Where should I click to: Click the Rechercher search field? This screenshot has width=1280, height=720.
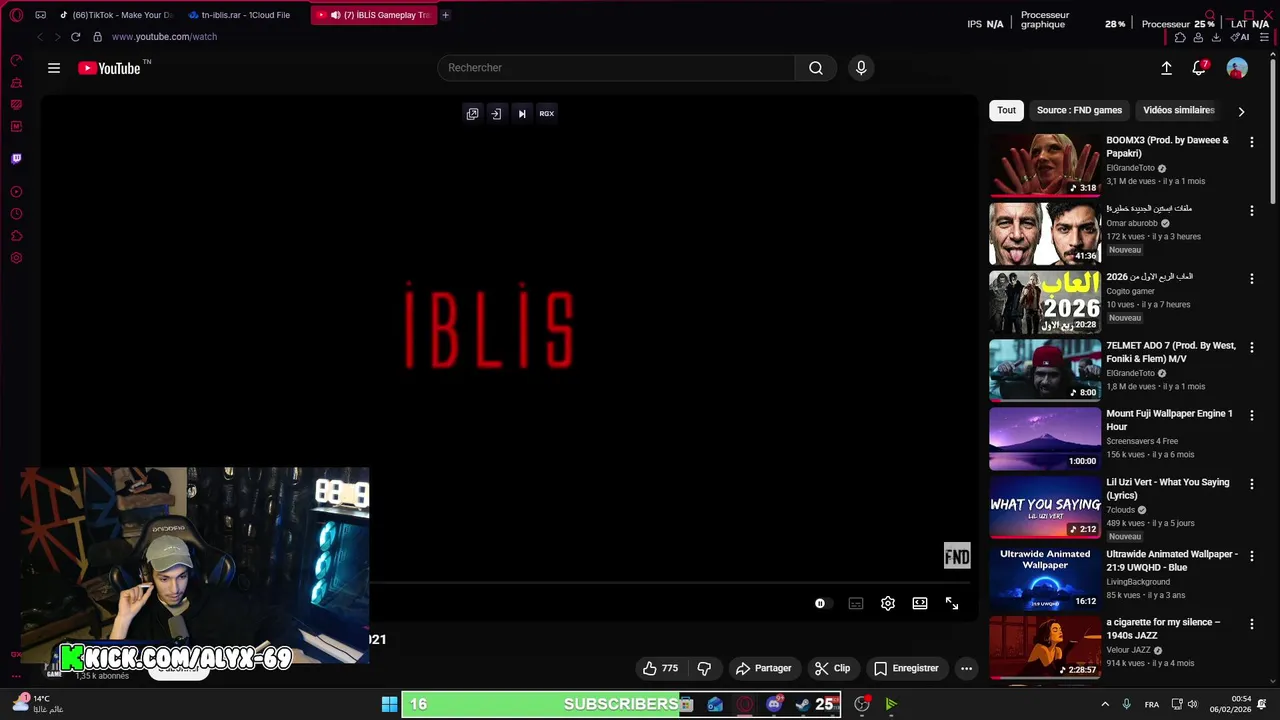[616, 68]
